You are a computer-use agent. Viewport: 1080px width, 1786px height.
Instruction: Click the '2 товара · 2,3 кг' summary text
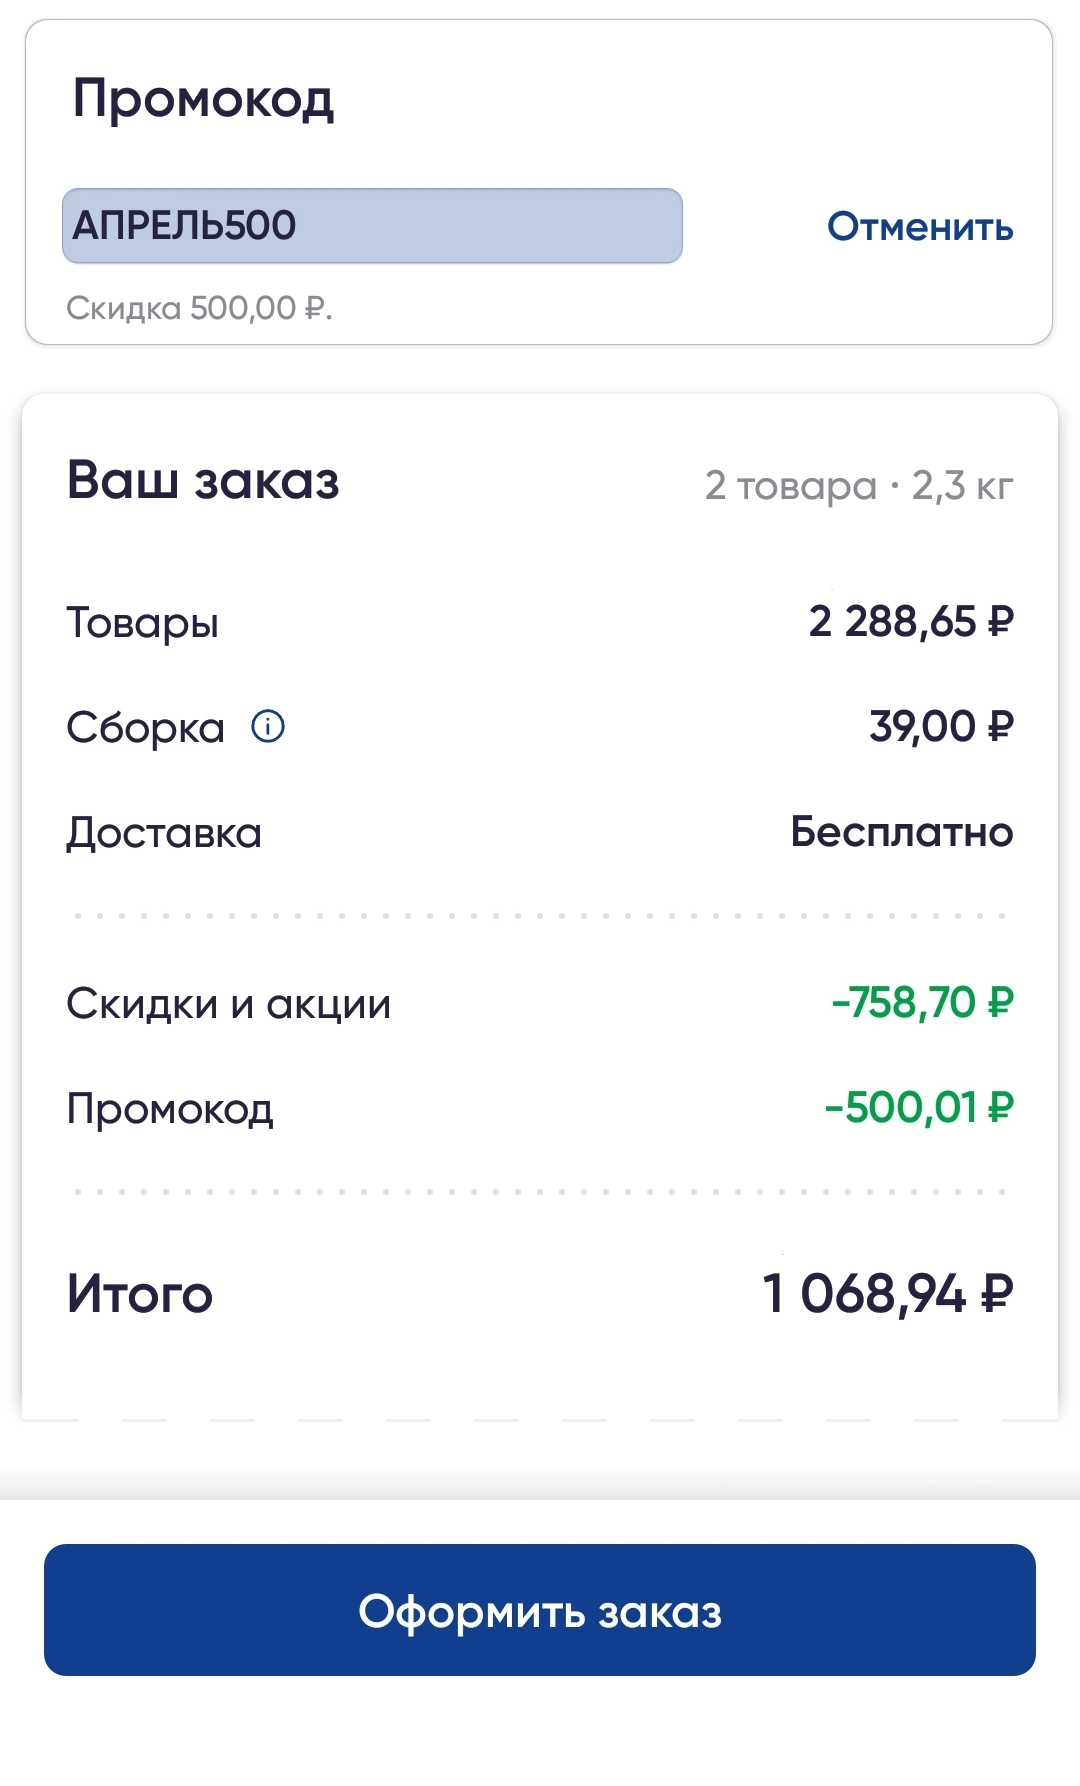(x=859, y=486)
